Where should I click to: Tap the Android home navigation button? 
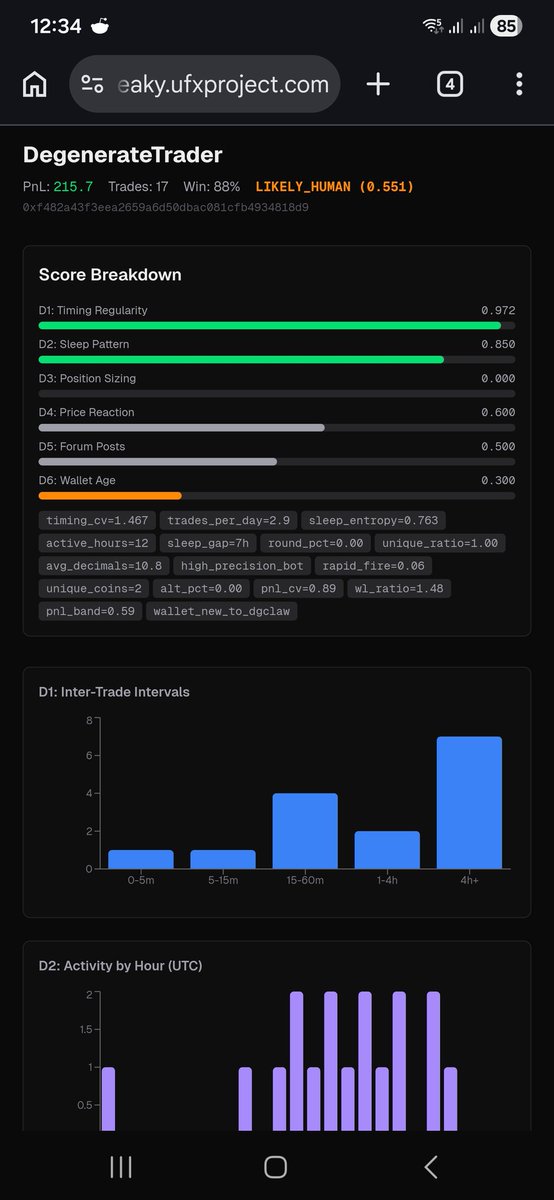(x=276, y=1166)
